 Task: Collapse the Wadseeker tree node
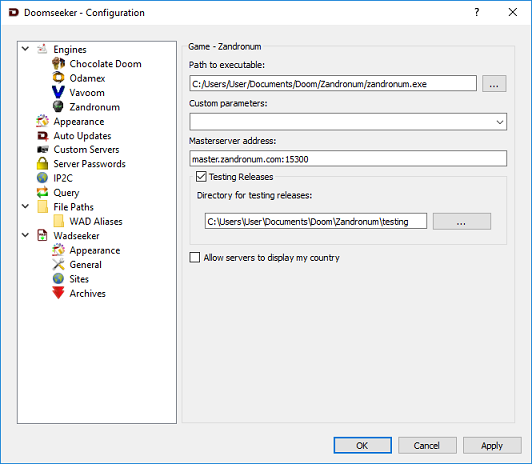tap(25, 235)
